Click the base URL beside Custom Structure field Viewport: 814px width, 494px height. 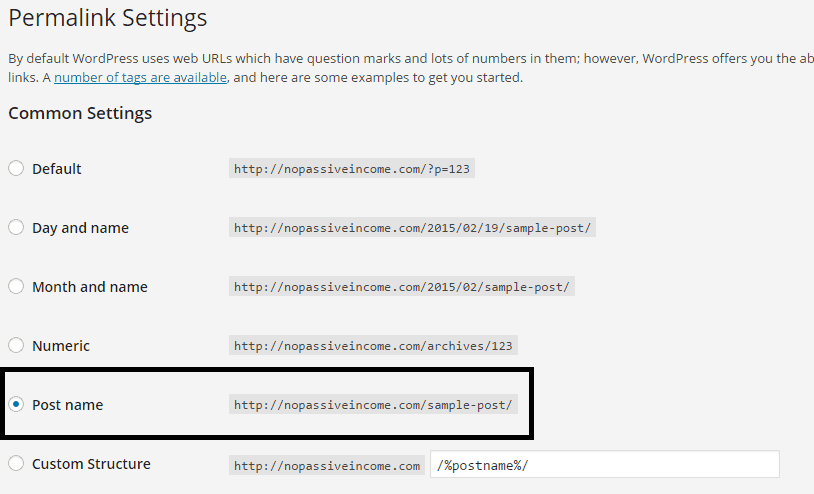pos(327,465)
